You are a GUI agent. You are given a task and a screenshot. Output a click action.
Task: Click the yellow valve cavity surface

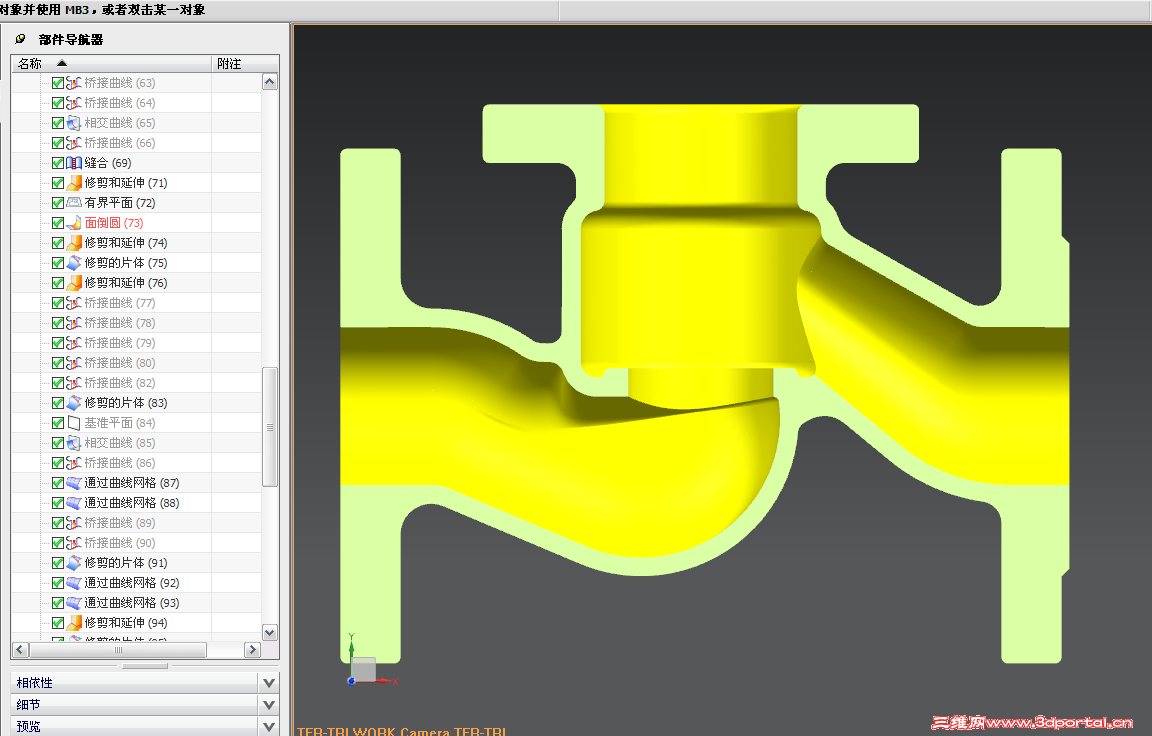pyautogui.click(x=691, y=294)
